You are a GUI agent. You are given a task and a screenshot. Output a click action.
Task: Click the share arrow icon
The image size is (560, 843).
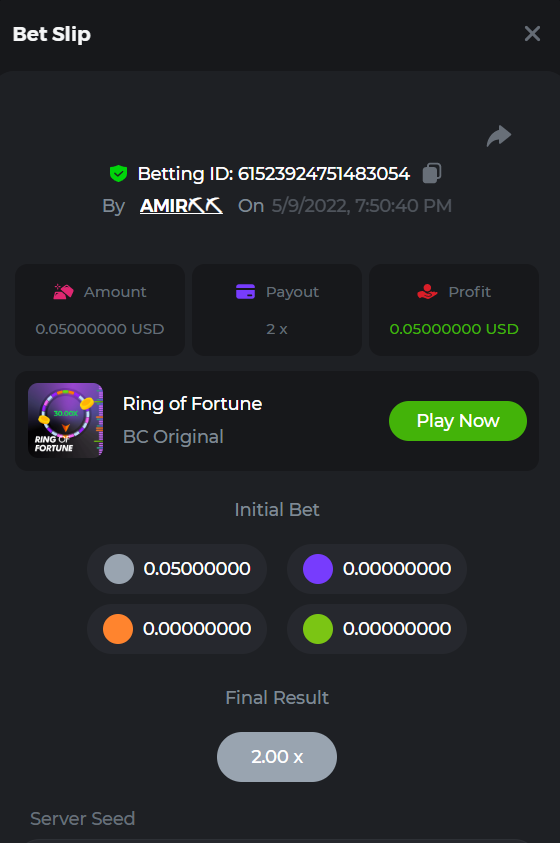[499, 136]
